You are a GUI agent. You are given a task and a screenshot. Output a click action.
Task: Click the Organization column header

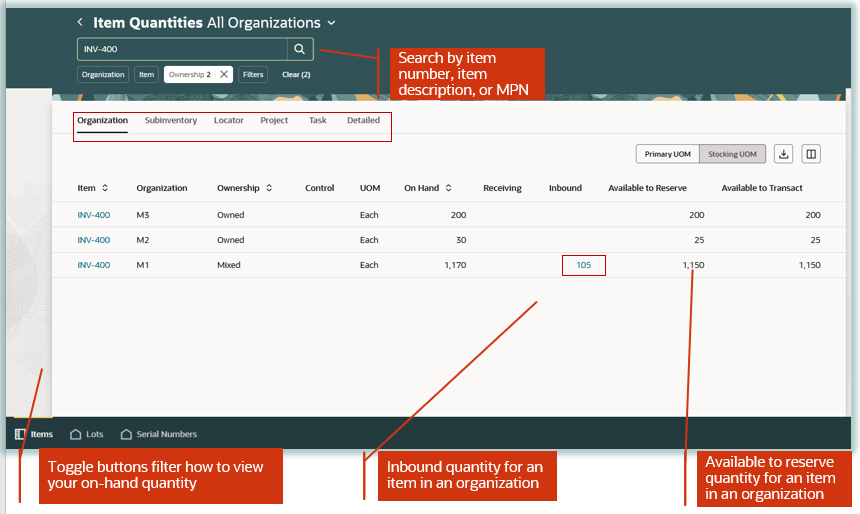pos(162,188)
